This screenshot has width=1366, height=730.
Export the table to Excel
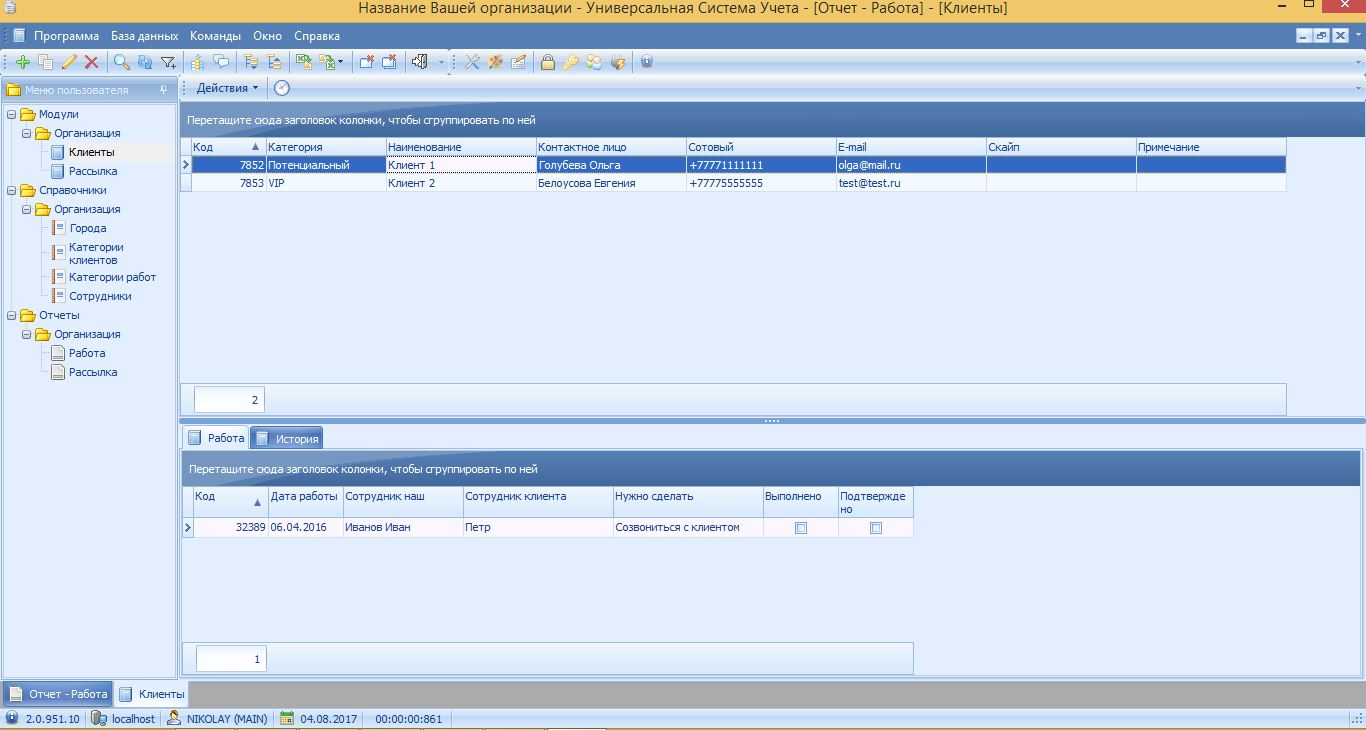pos(303,62)
